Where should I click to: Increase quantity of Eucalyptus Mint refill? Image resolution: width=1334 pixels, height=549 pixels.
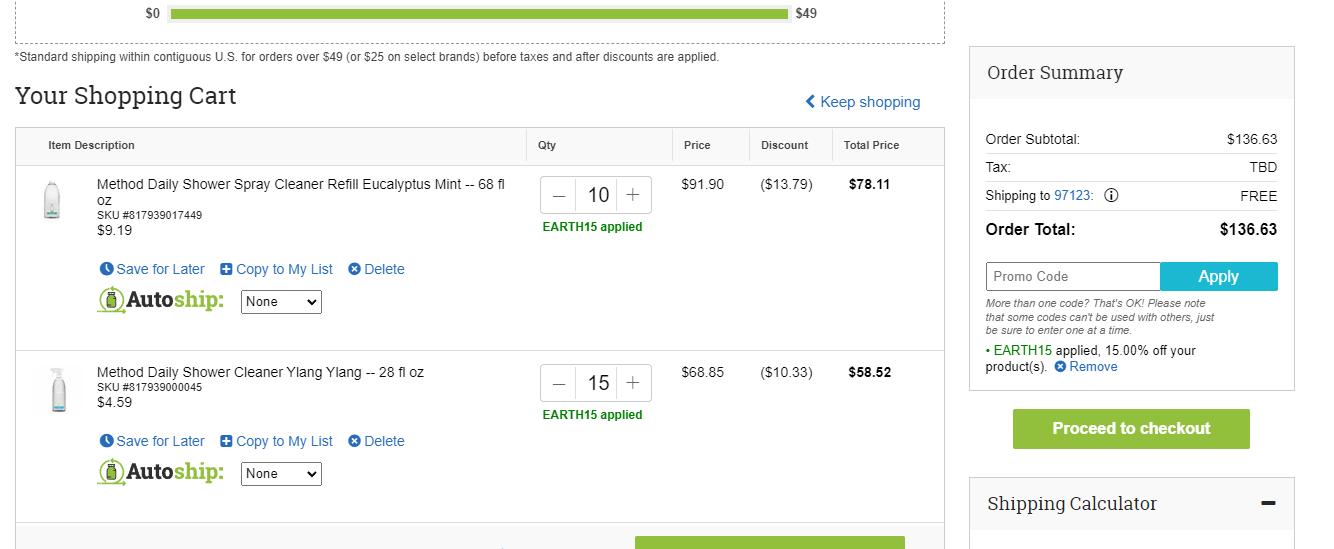pos(633,195)
